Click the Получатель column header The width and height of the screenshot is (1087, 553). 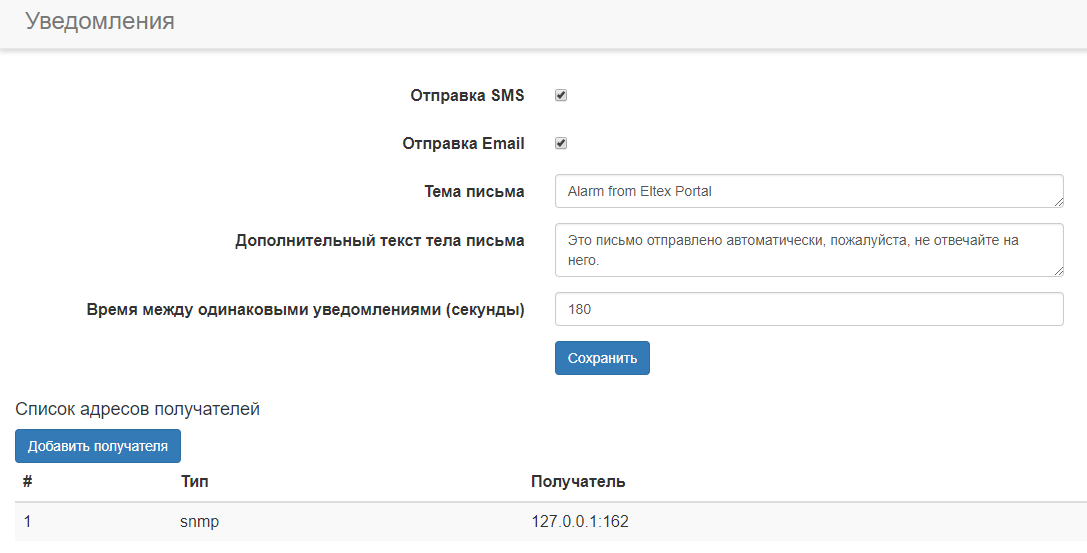[578, 482]
